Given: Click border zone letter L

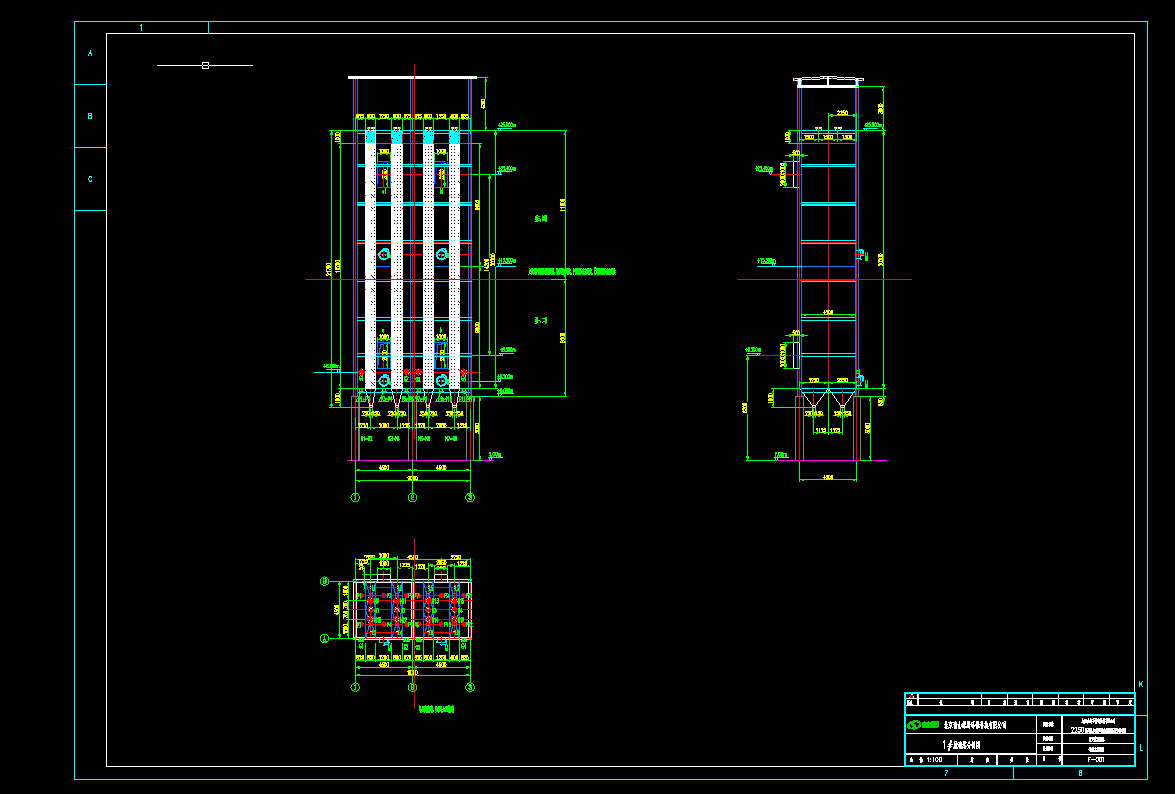Looking at the screenshot, I should point(1141,747).
